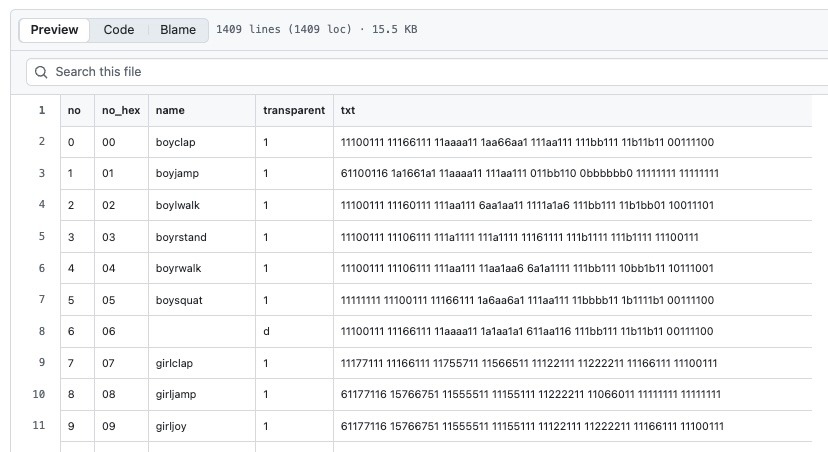The height and width of the screenshot is (452, 828).
Task: Click the 'boysquat' name cell
Action: [180, 300]
